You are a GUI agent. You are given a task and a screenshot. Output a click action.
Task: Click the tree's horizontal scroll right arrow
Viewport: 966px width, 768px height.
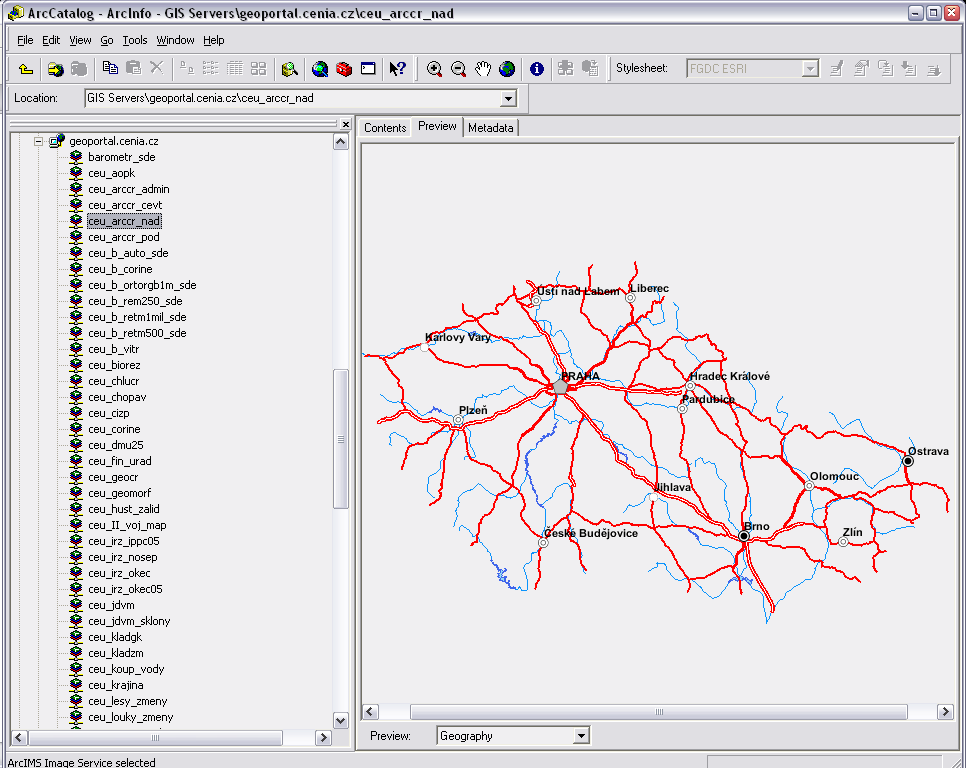point(323,737)
